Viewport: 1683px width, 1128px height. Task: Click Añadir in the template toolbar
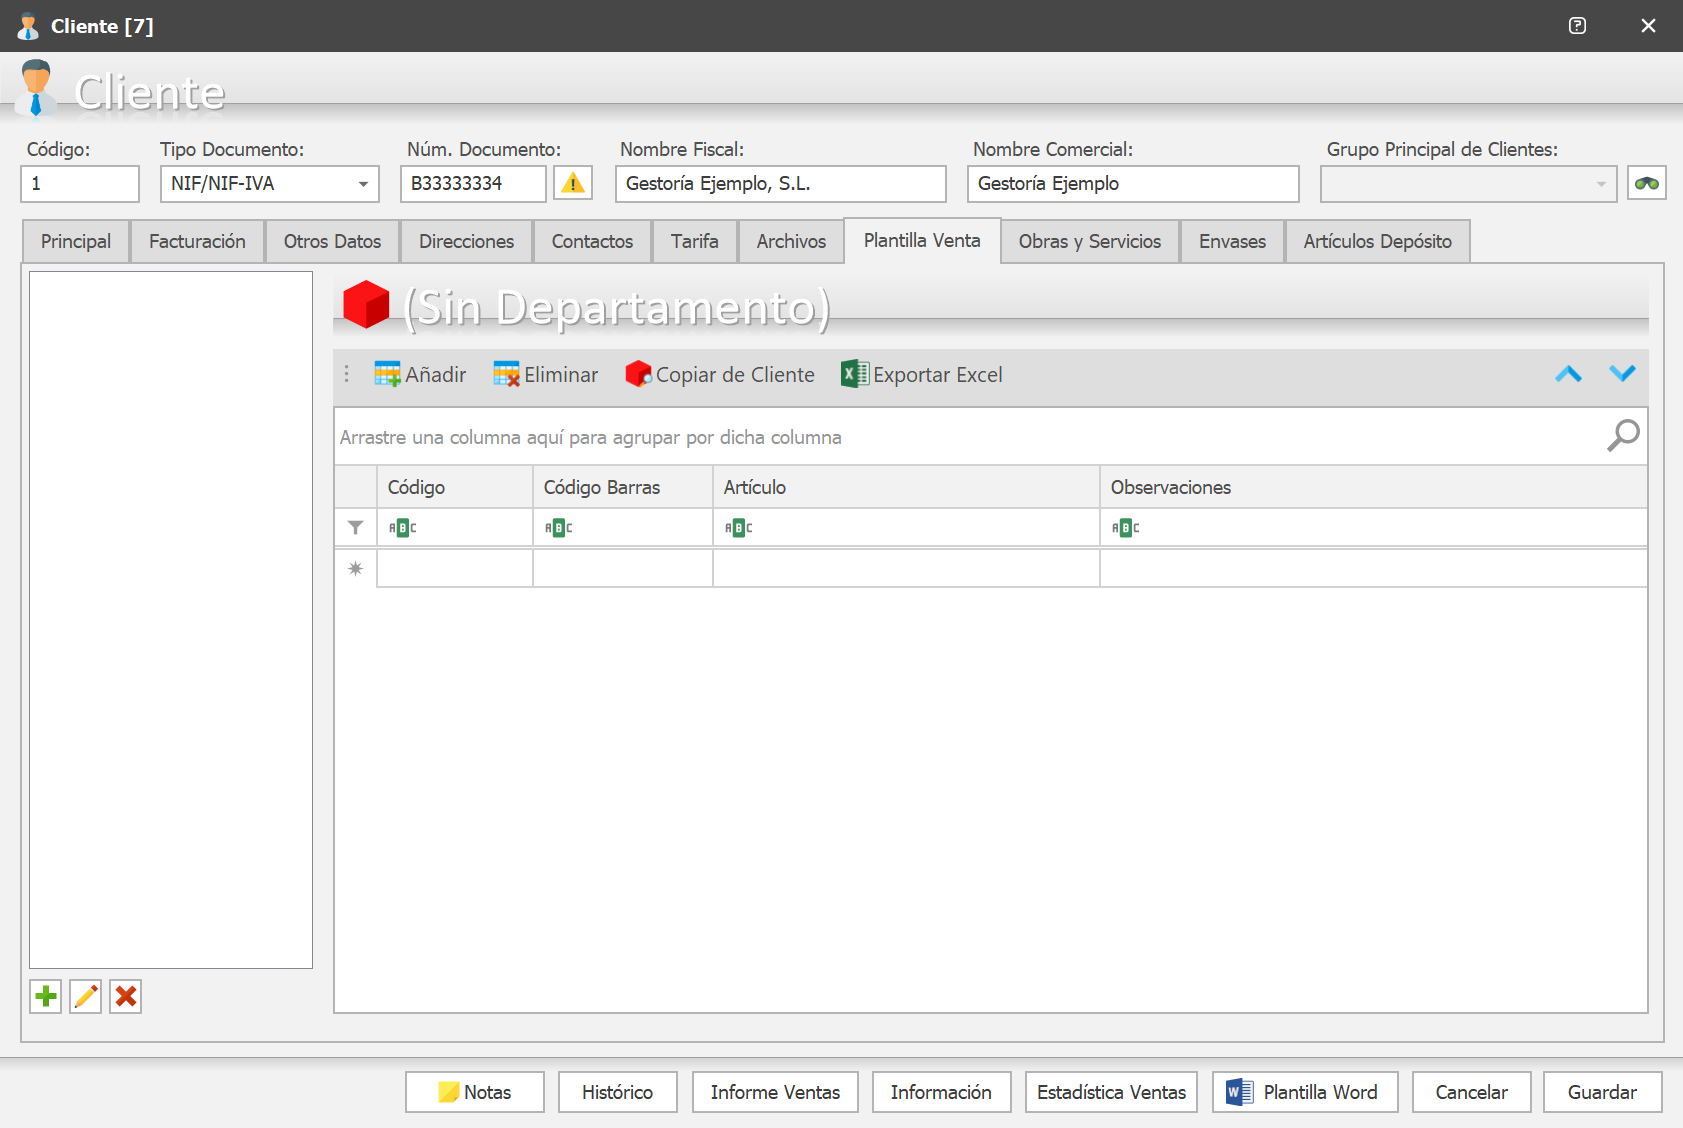coord(420,374)
